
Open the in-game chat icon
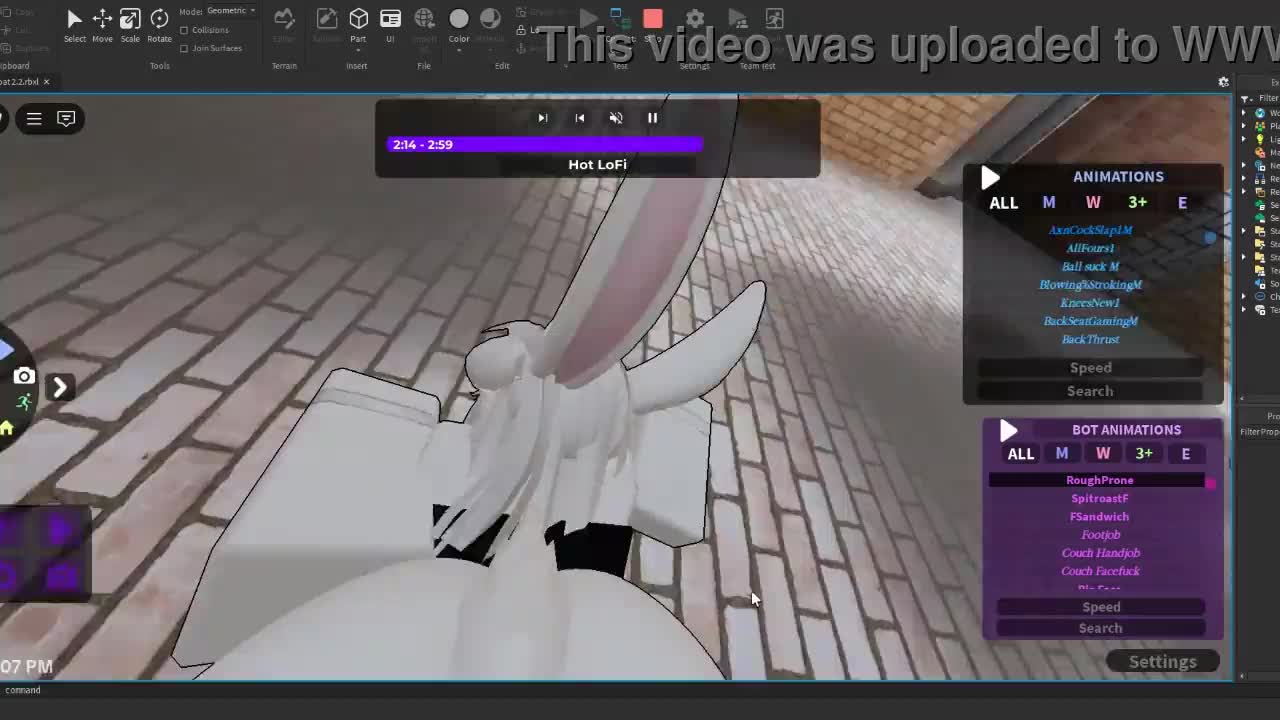pos(66,119)
